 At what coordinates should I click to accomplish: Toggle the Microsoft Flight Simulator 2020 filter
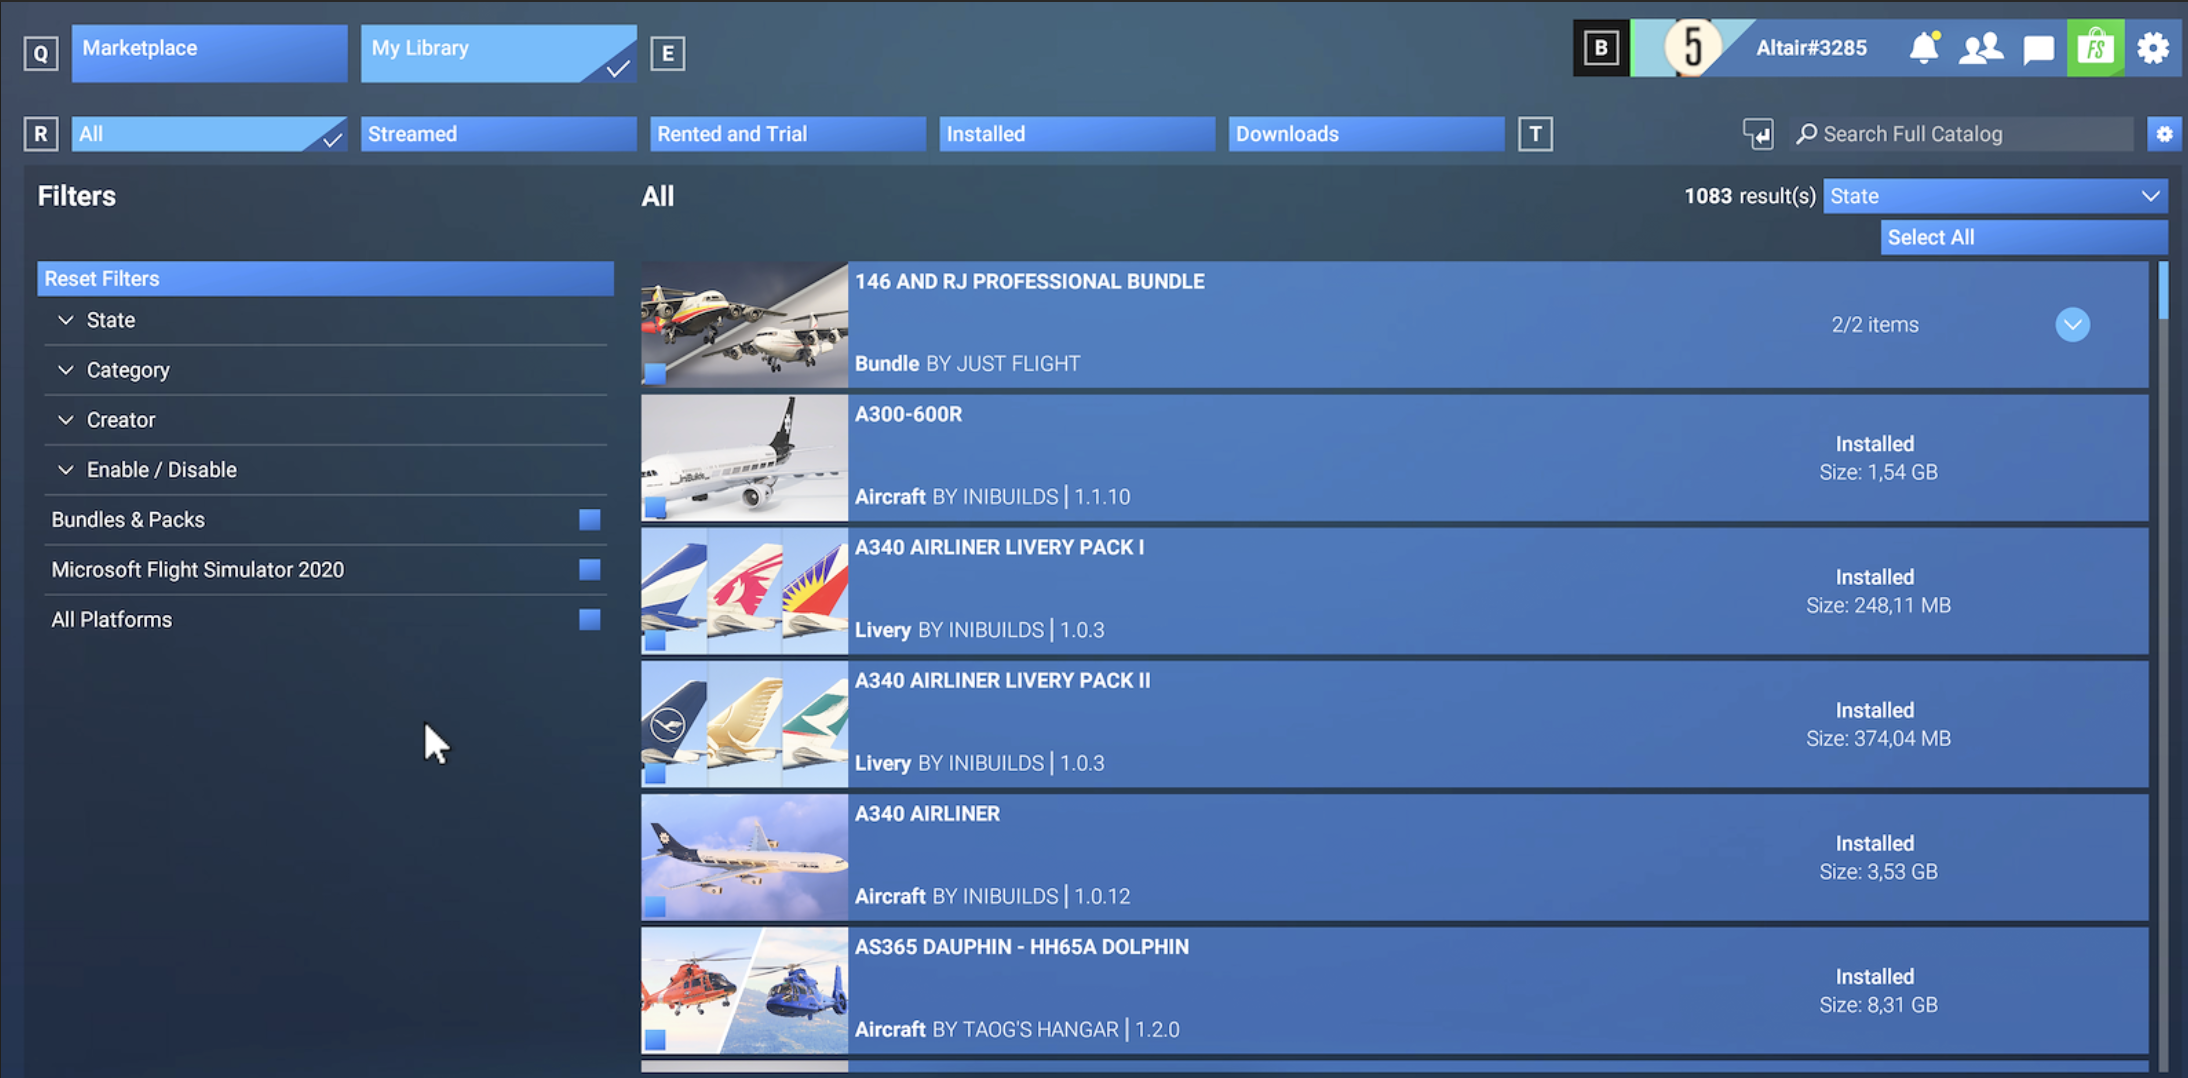590,570
